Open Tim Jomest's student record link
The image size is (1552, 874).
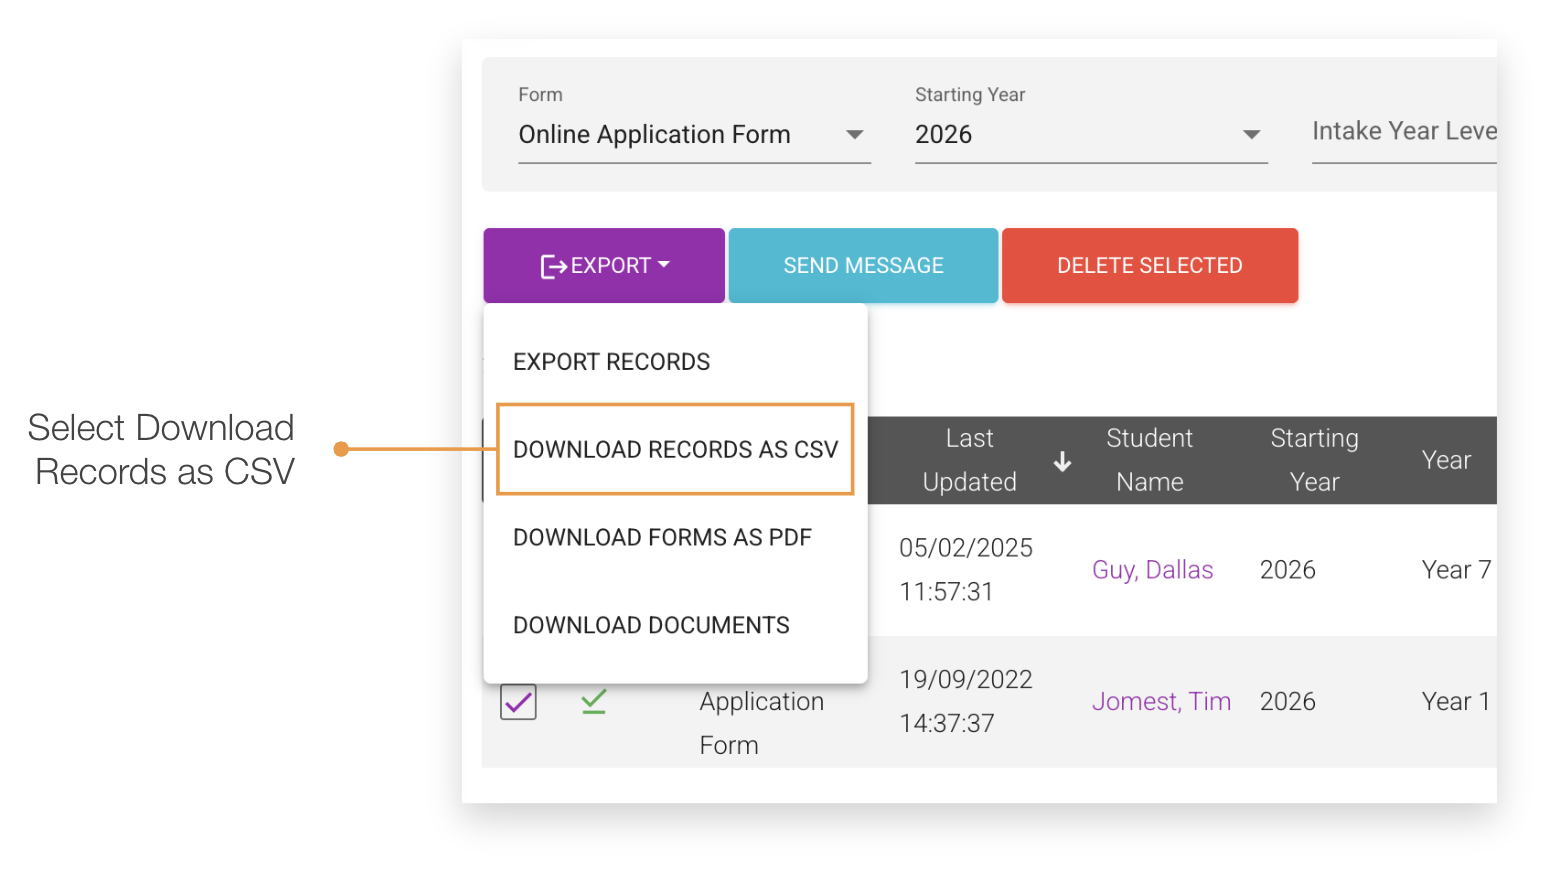tap(1161, 701)
